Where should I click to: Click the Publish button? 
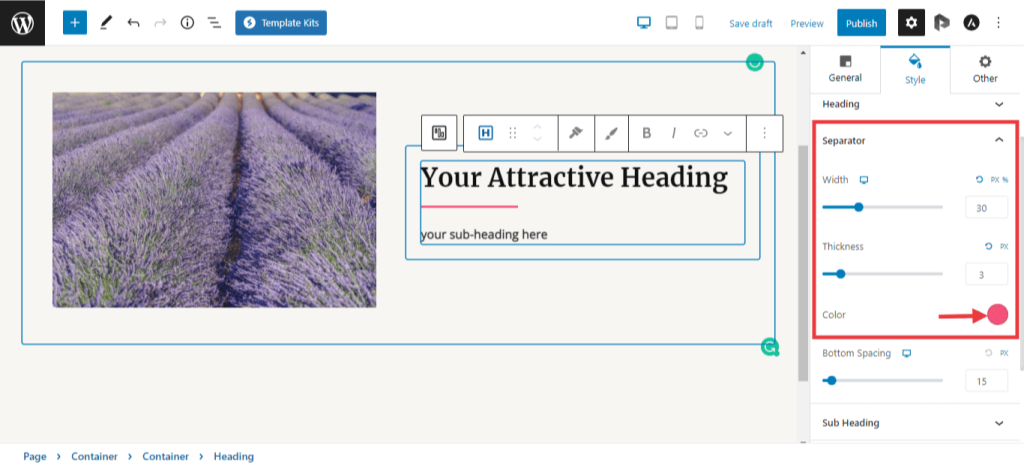(x=861, y=23)
